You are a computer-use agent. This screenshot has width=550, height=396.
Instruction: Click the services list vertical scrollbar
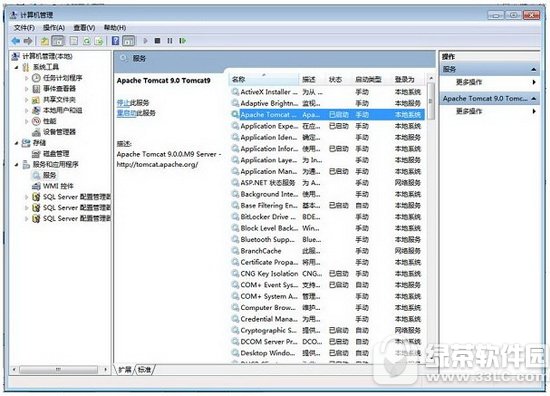431,101
